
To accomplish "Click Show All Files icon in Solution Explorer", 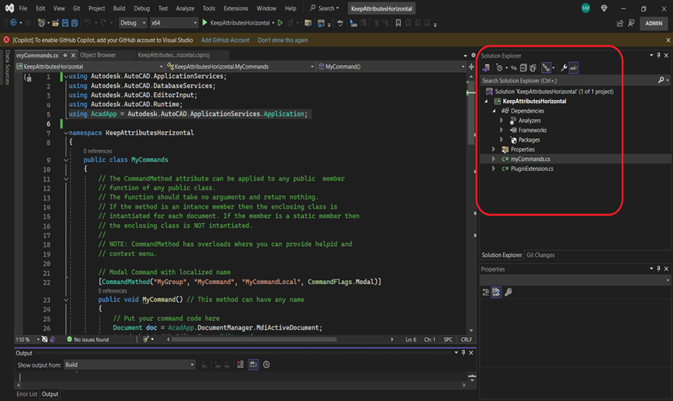I will pyautogui.click(x=533, y=67).
